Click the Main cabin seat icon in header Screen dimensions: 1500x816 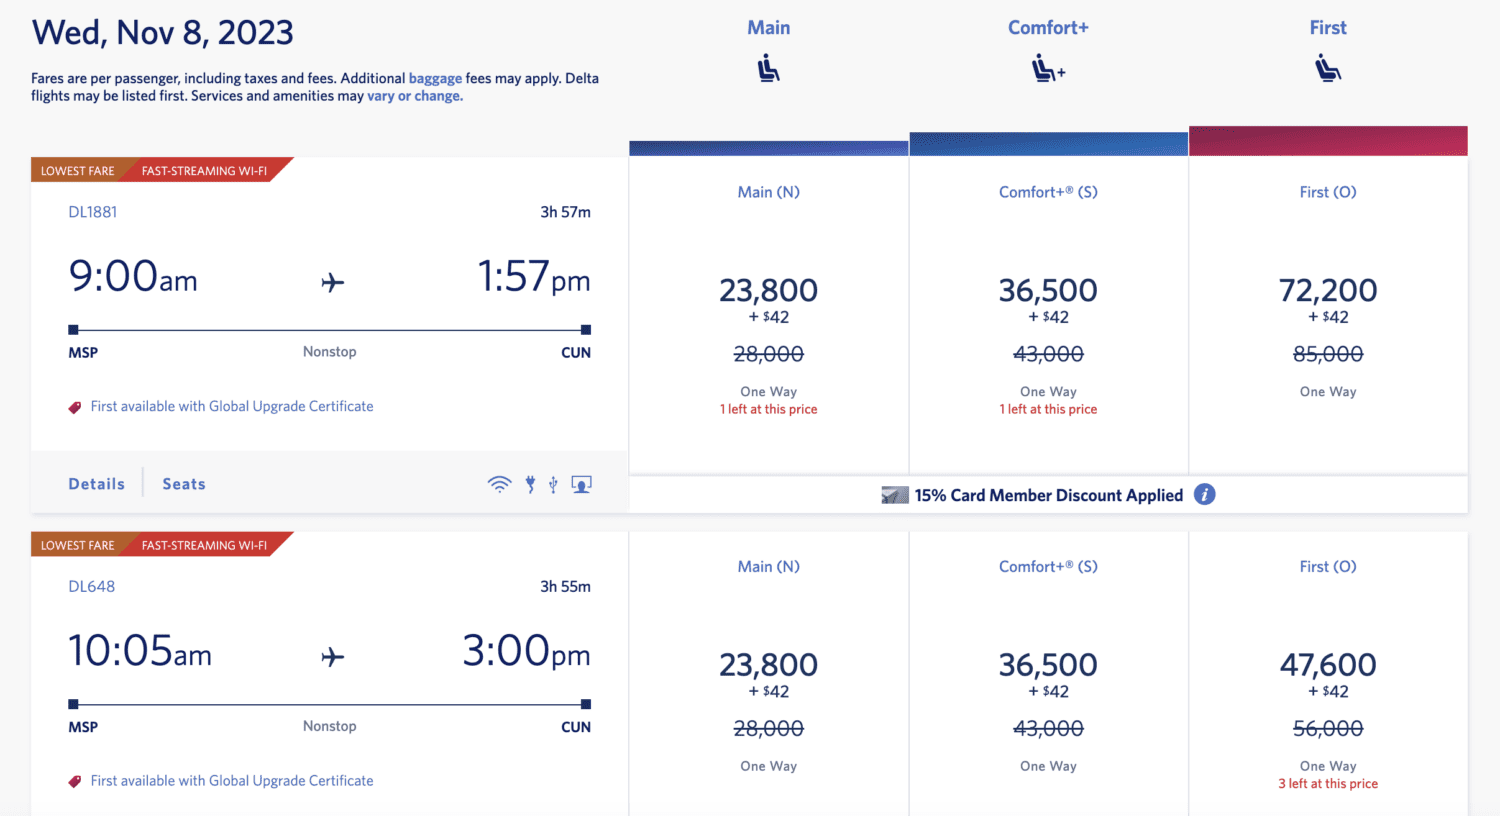(x=768, y=68)
